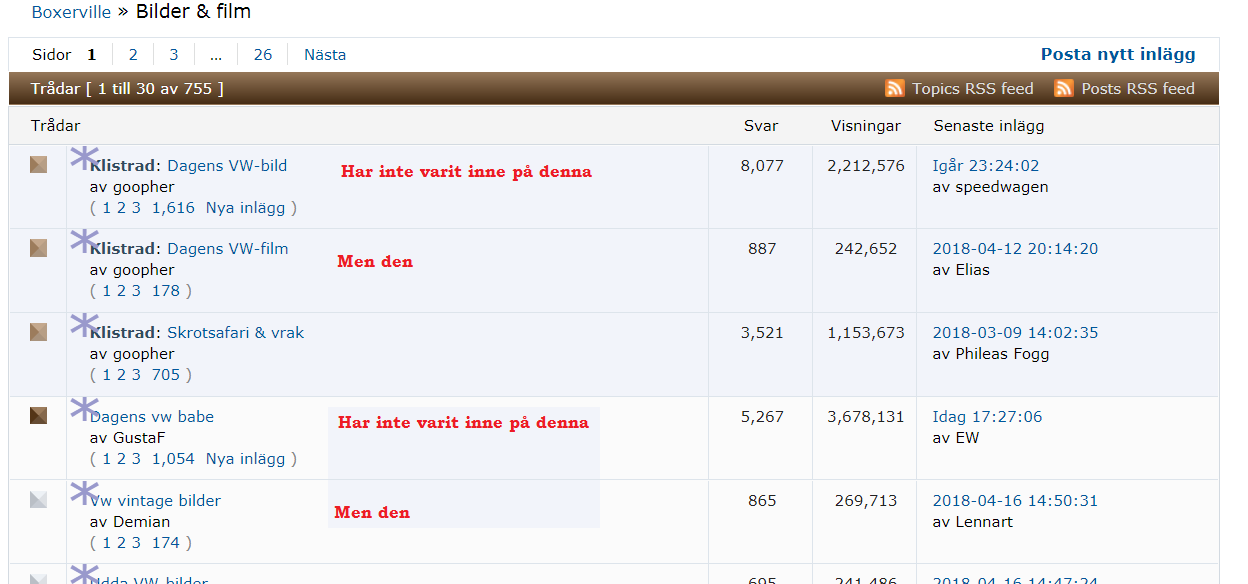Open last post dated Idag 17:27:06
Screen dimensions: 1248x584
[987, 417]
